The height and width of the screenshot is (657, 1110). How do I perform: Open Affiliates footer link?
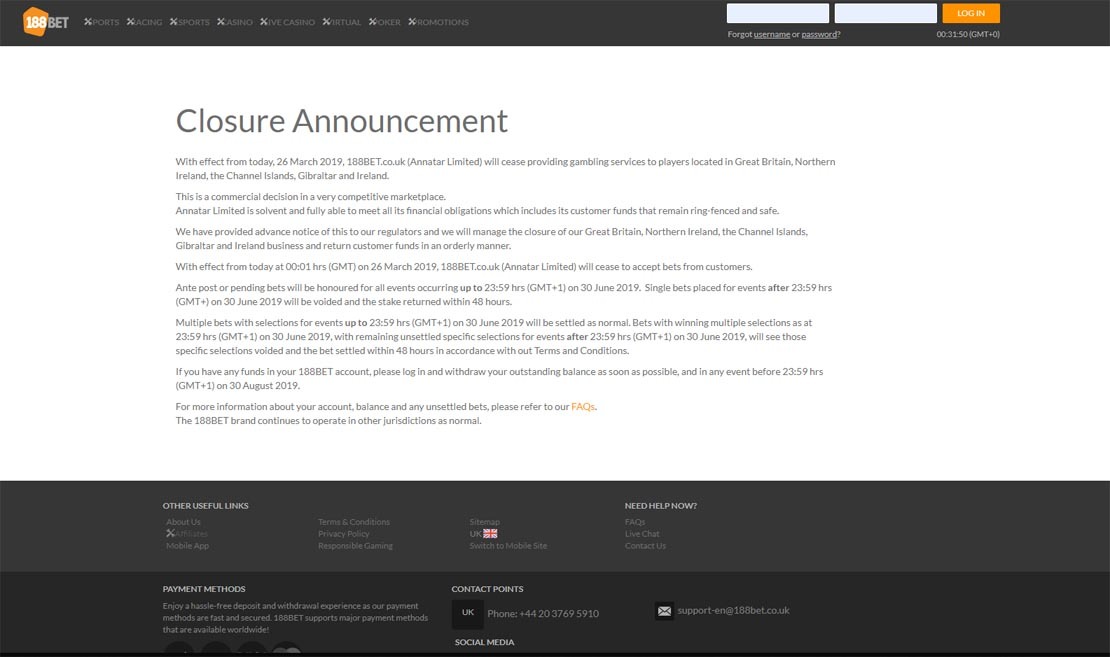[187, 534]
